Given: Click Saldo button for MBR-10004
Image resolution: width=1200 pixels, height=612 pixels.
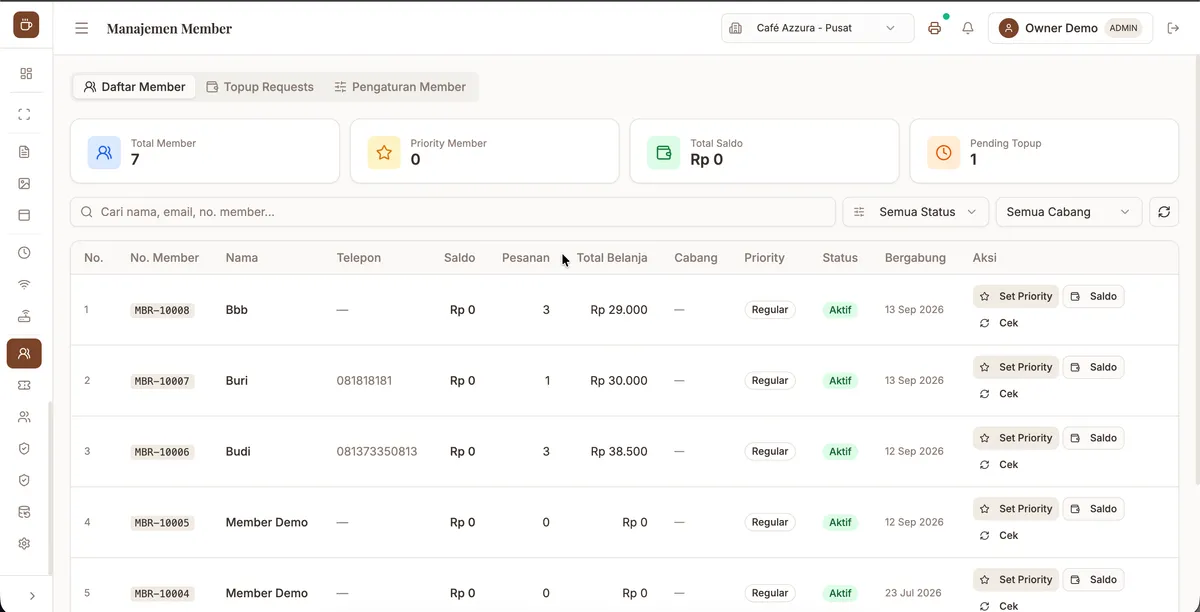Looking at the screenshot, I should (1093, 580).
